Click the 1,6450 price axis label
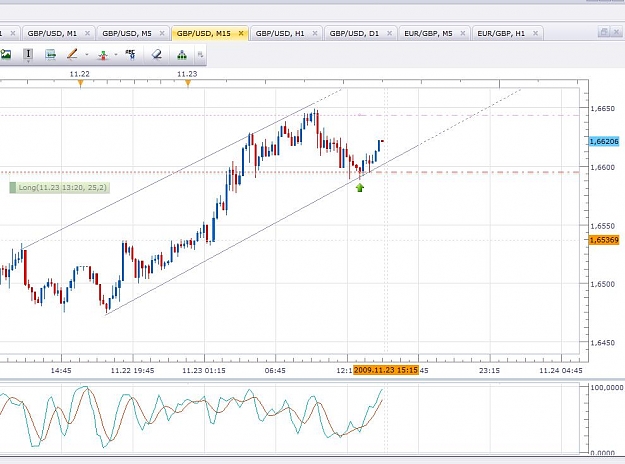 [603, 343]
